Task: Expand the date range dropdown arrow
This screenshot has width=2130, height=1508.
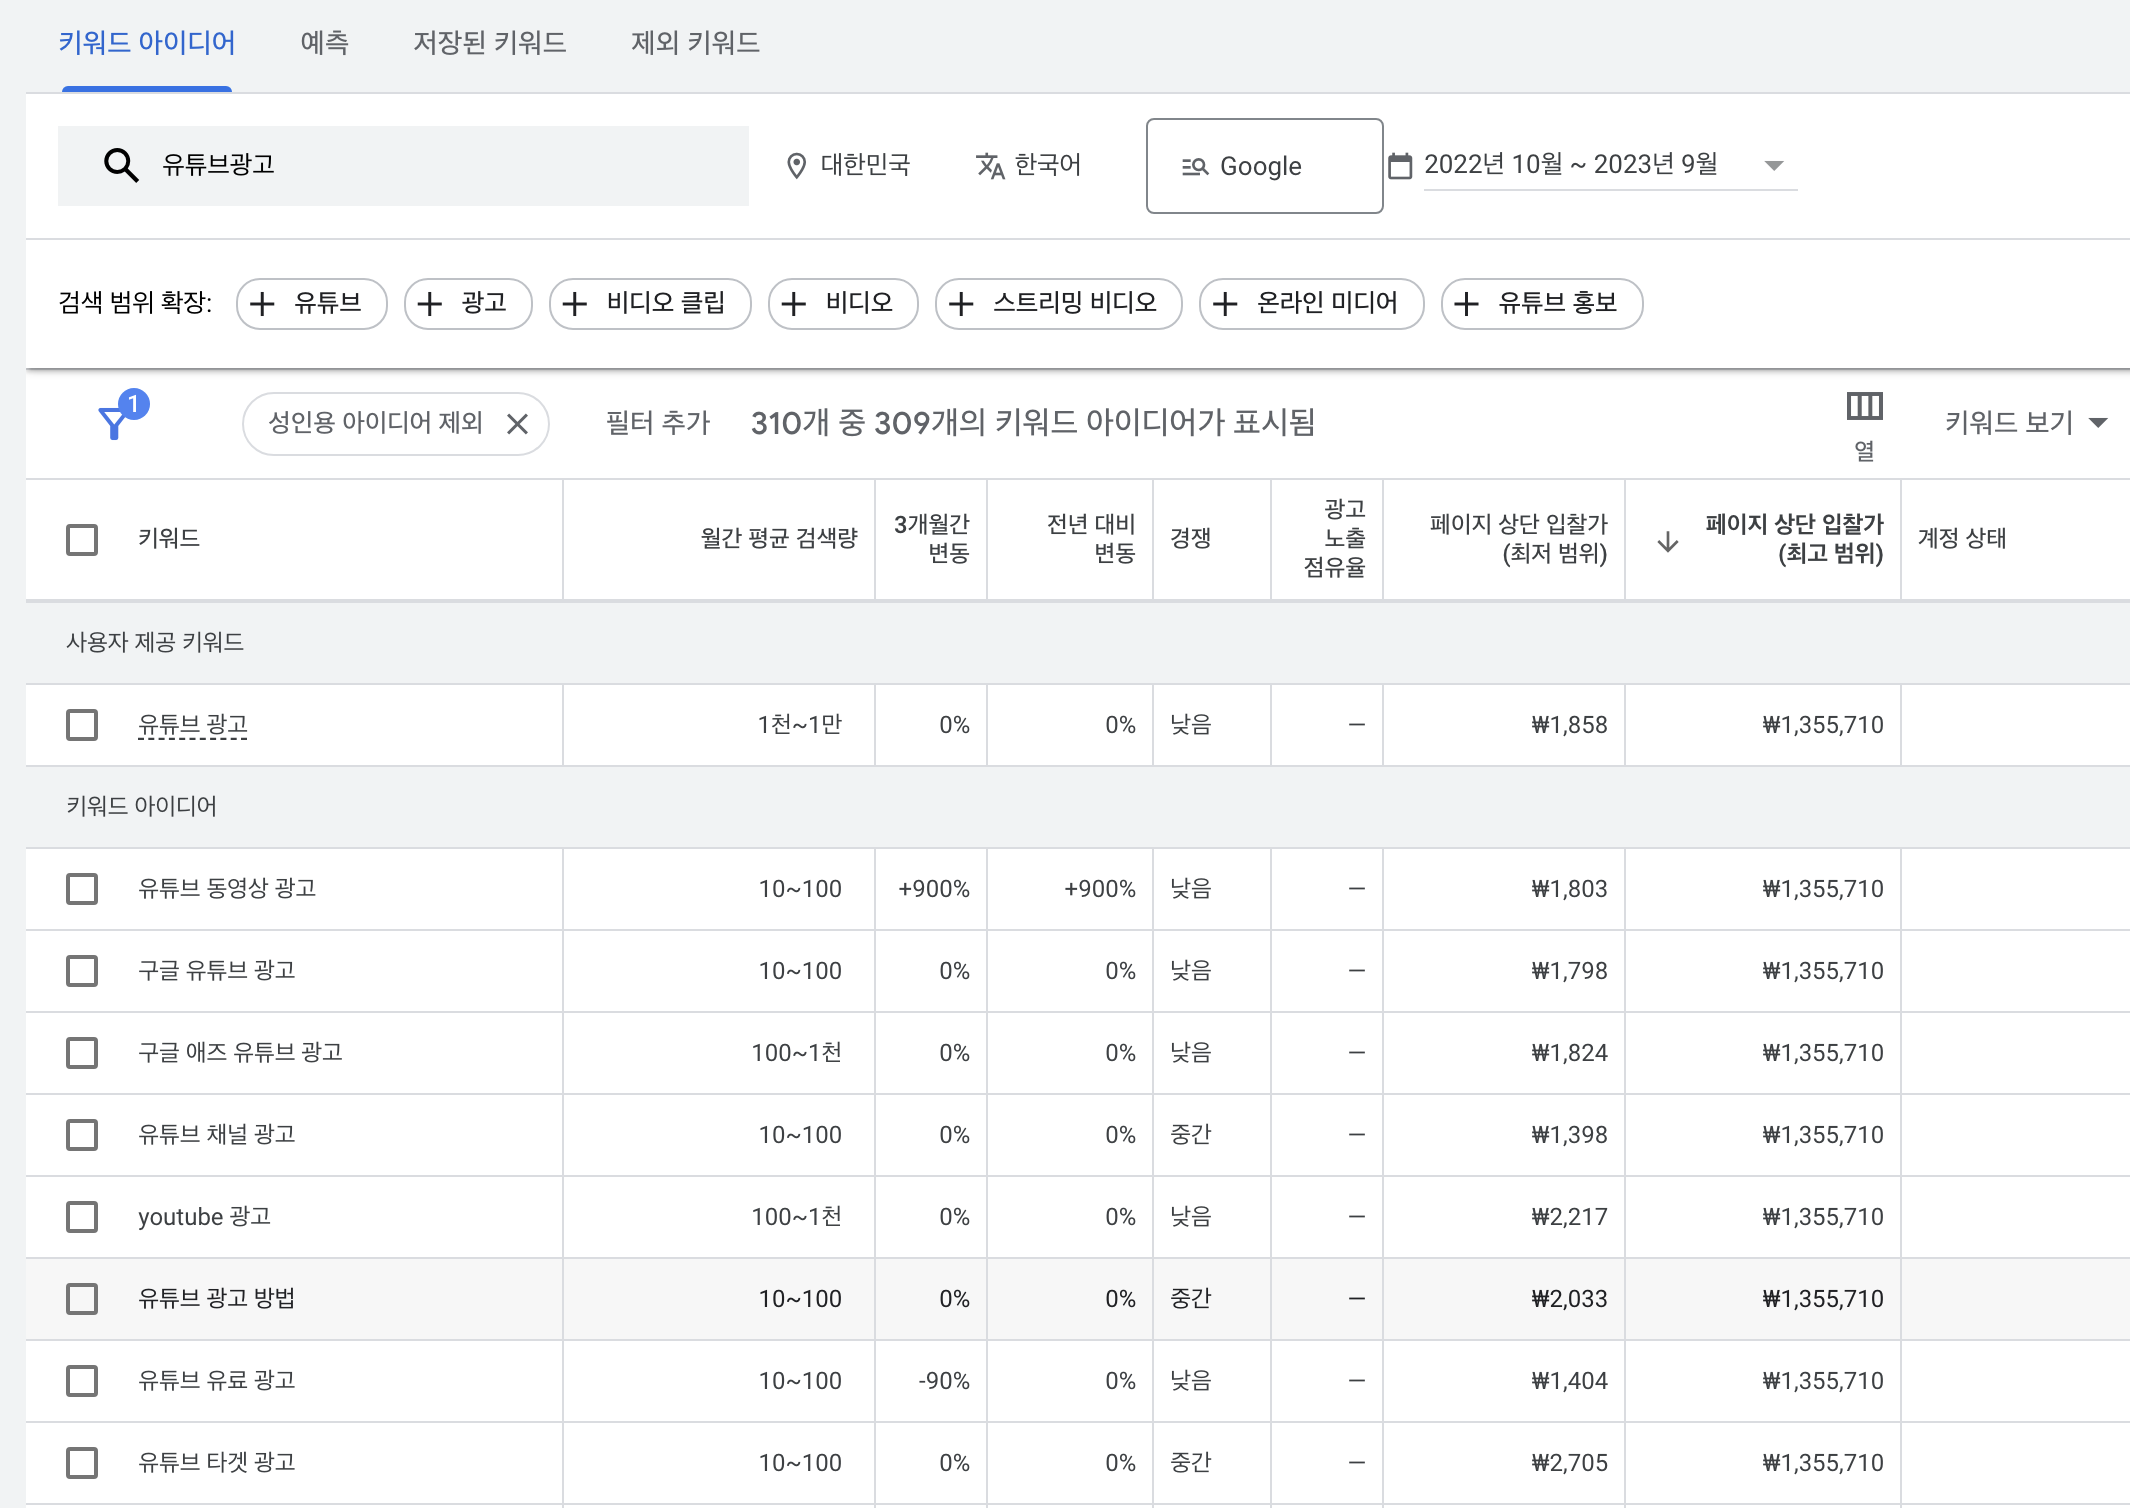Action: pos(1773,166)
